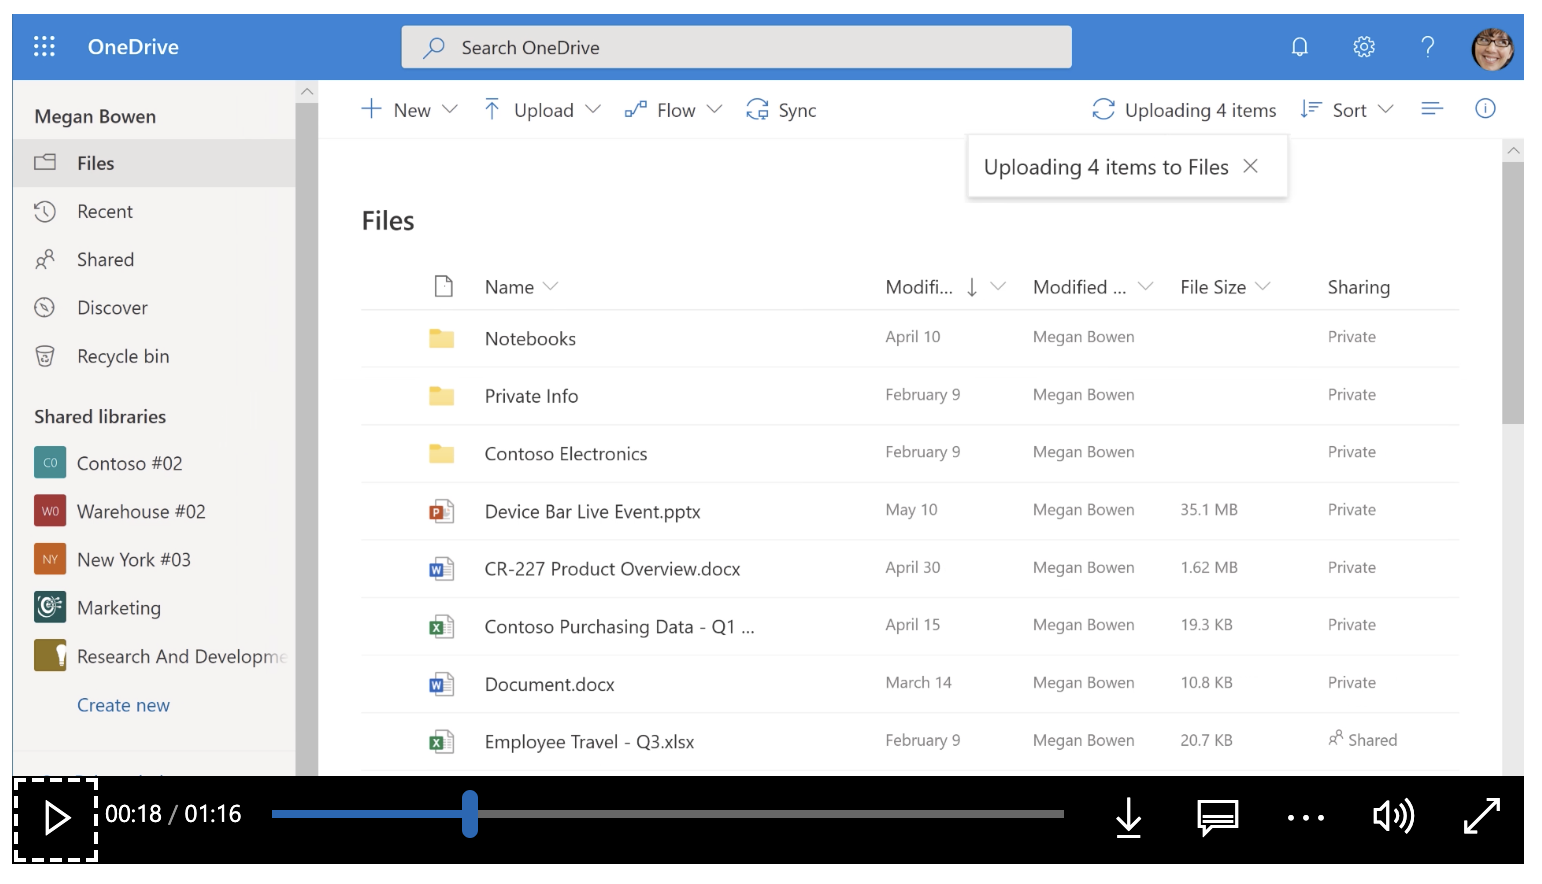Click the search magnifier icon

(434, 47)
